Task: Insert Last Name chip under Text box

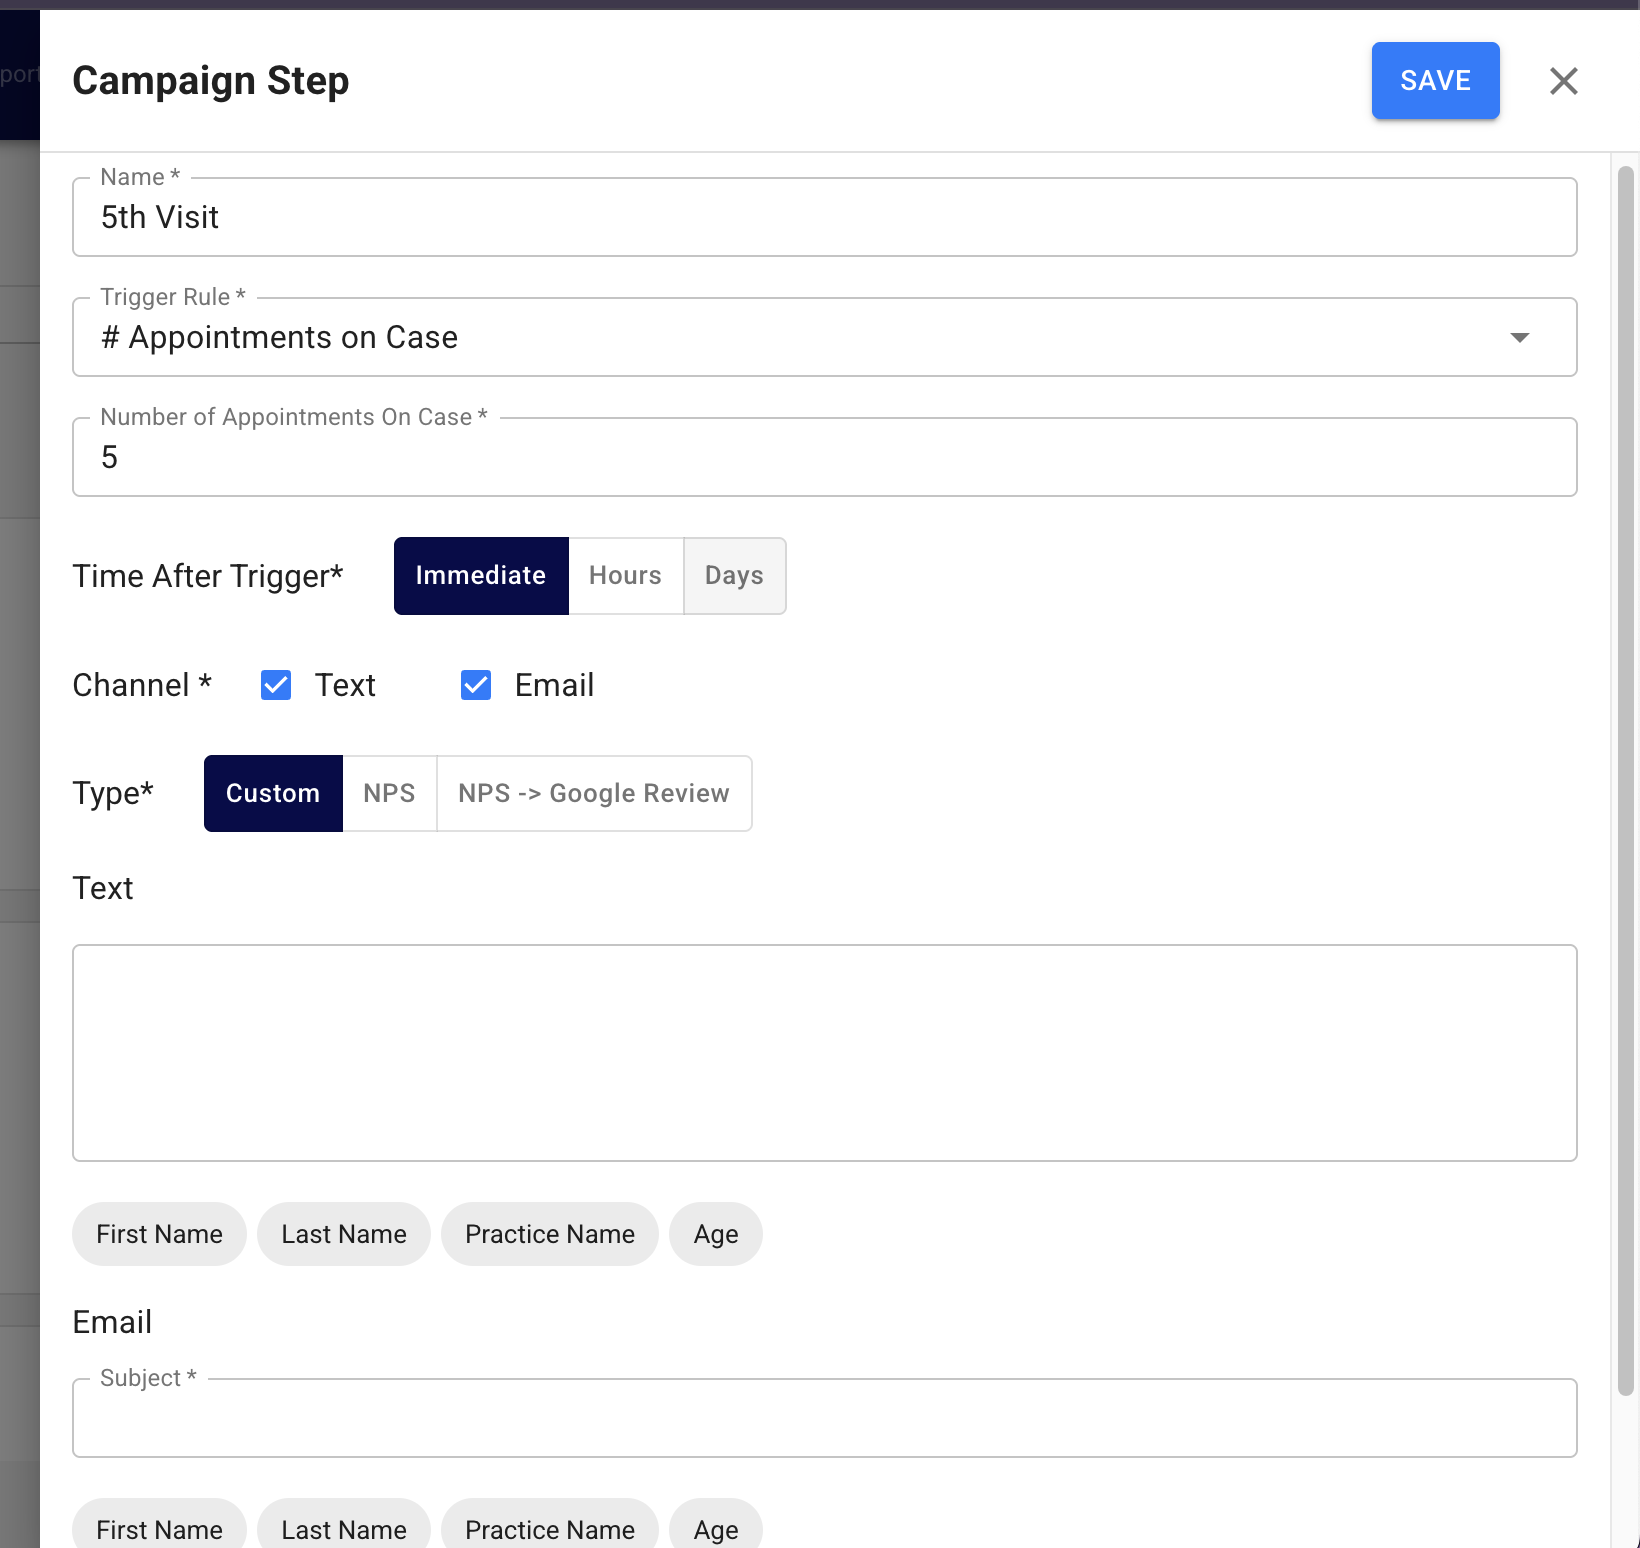Action: point(344,1234)
